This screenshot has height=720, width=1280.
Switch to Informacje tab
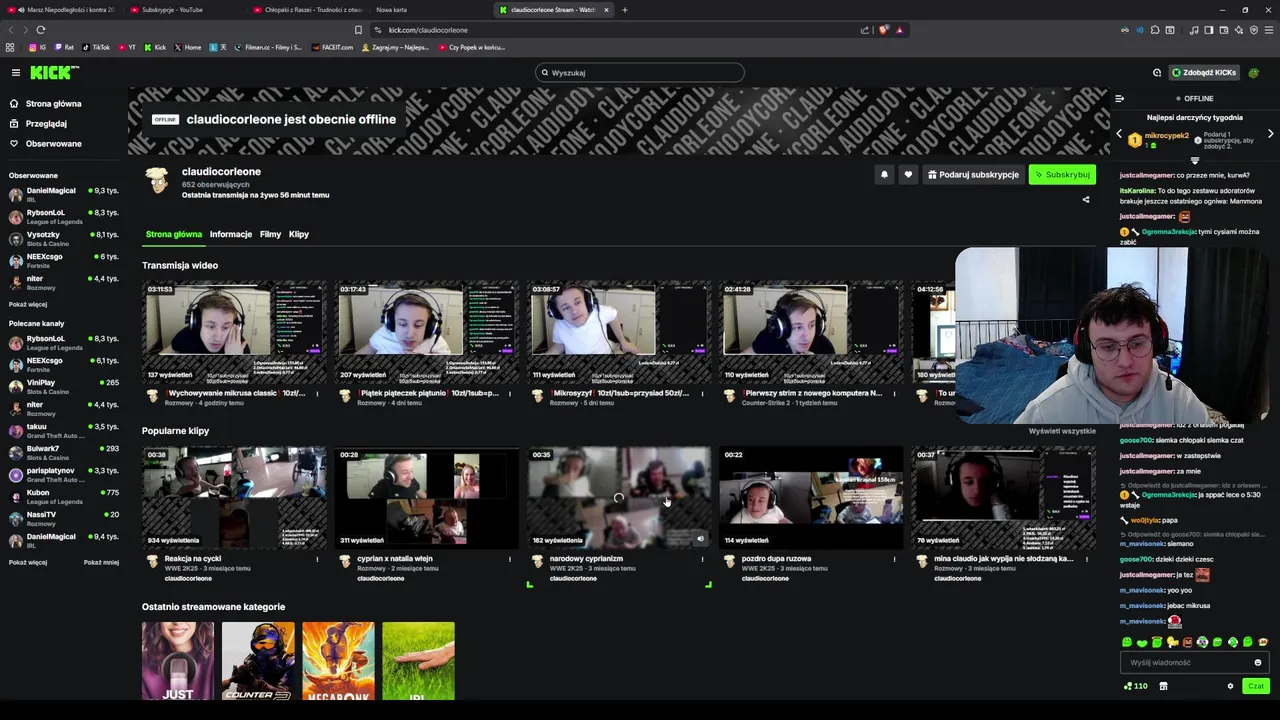point(231,234)
